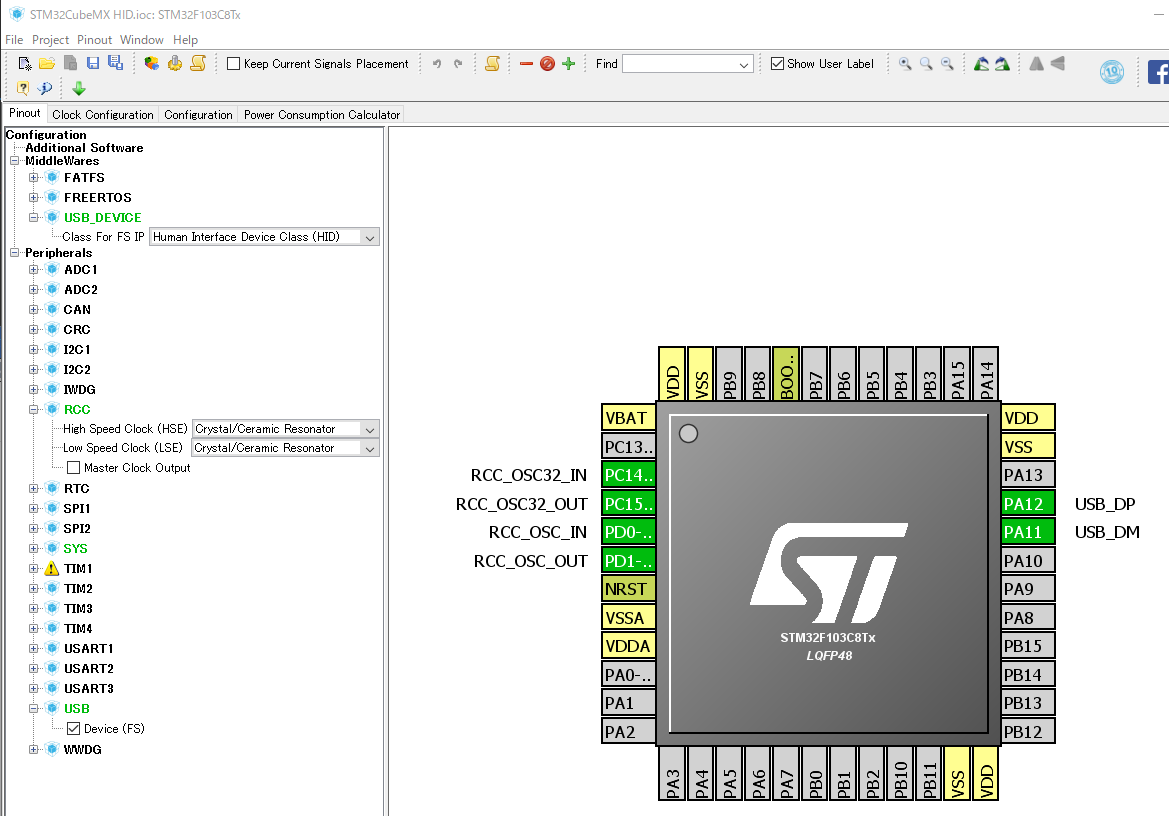
Task: Click the green plus expand-all icon
Action: click(569, 64)
